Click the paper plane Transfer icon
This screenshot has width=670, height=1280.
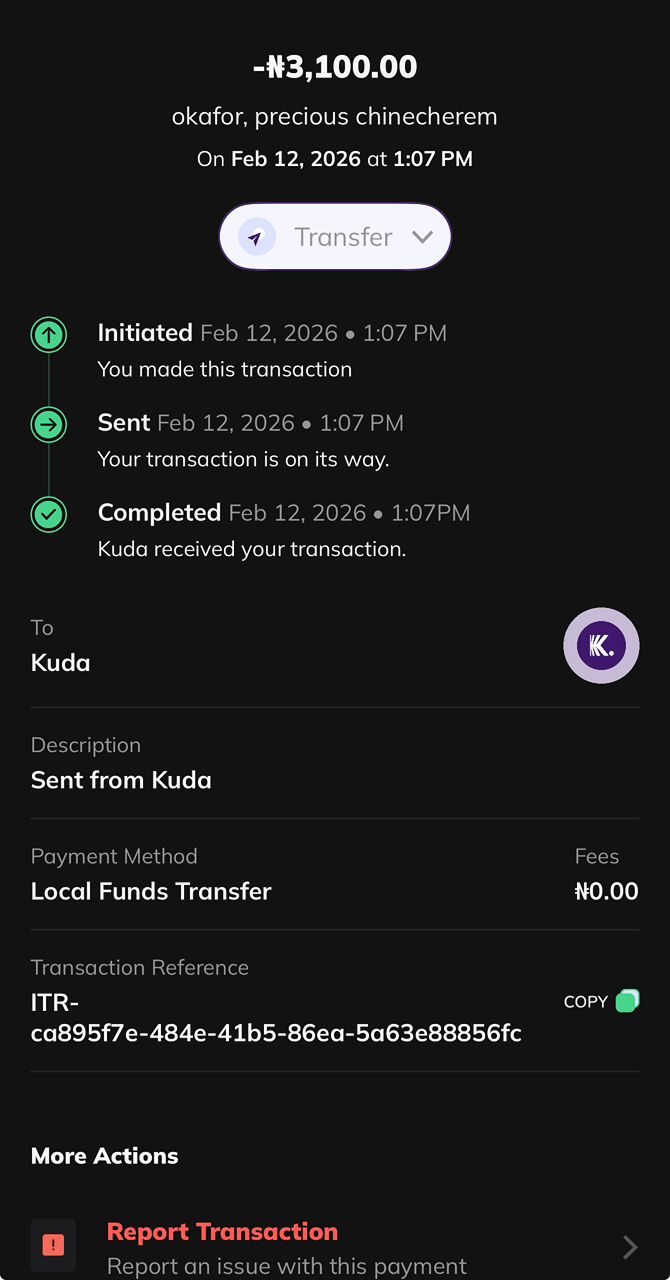point(256,237)
